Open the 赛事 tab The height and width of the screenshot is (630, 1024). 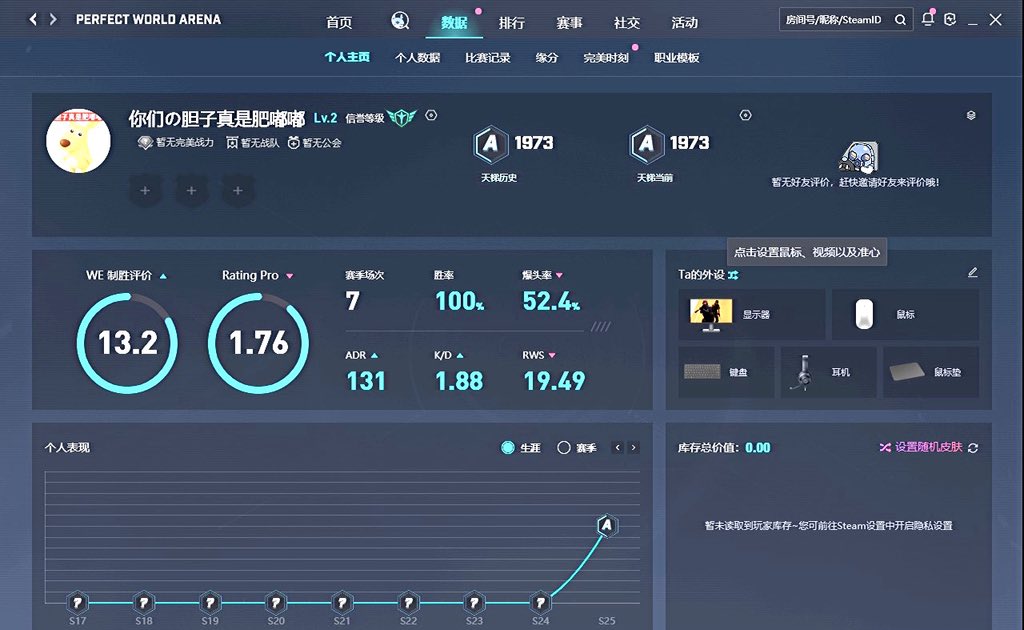[x=569, y=22]
